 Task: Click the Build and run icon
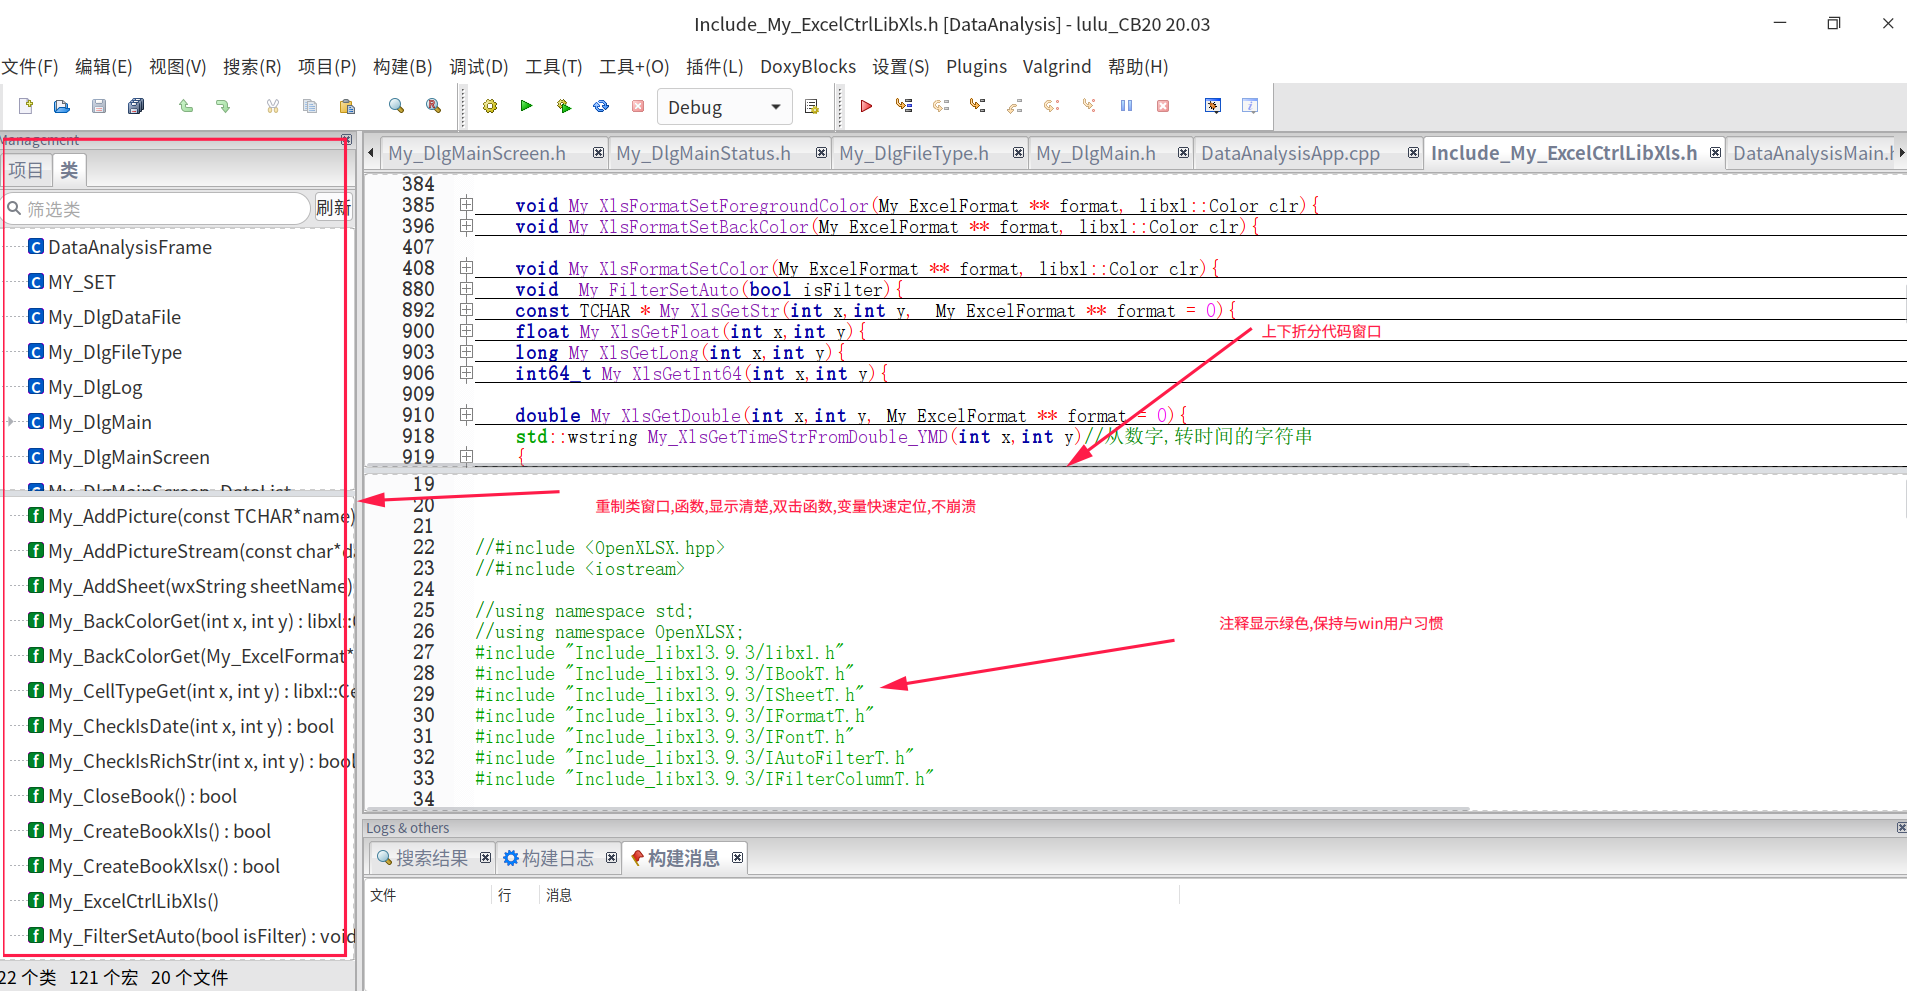[564, 106]
